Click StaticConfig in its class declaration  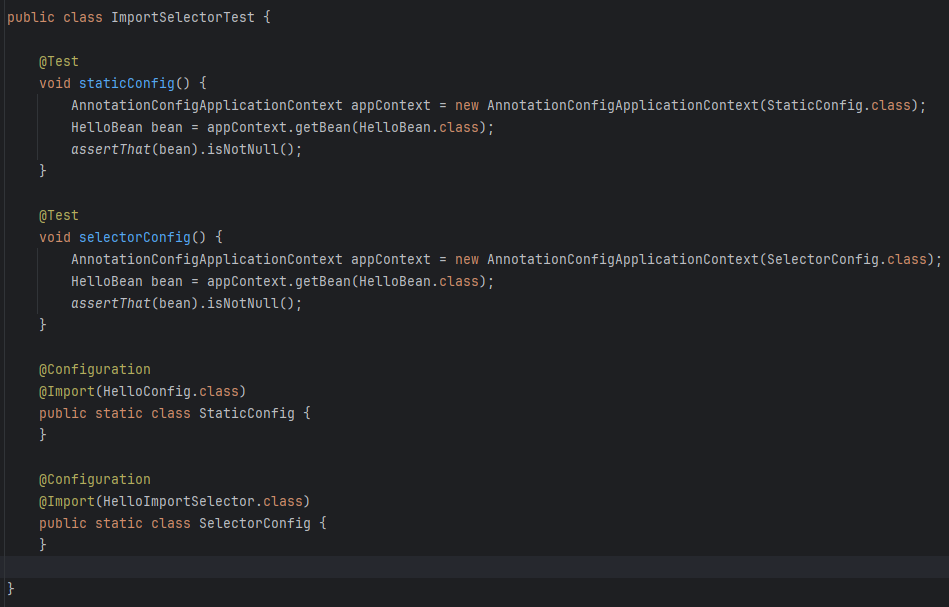point(247,413)
